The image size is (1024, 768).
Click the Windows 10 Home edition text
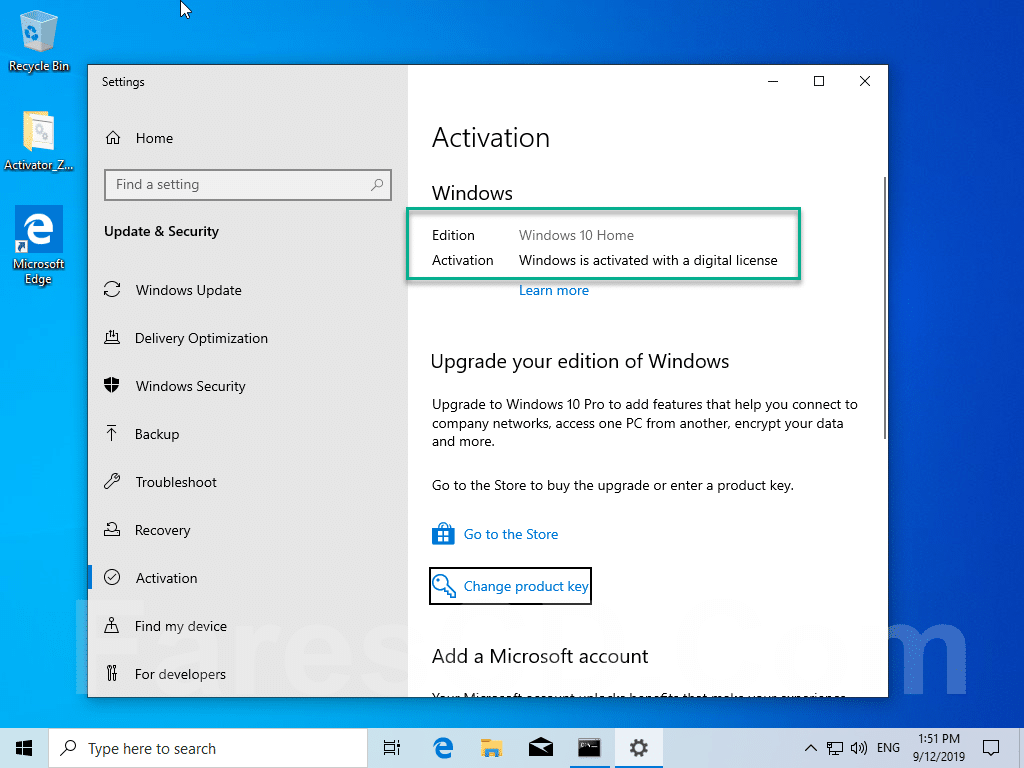pos(576,235)
